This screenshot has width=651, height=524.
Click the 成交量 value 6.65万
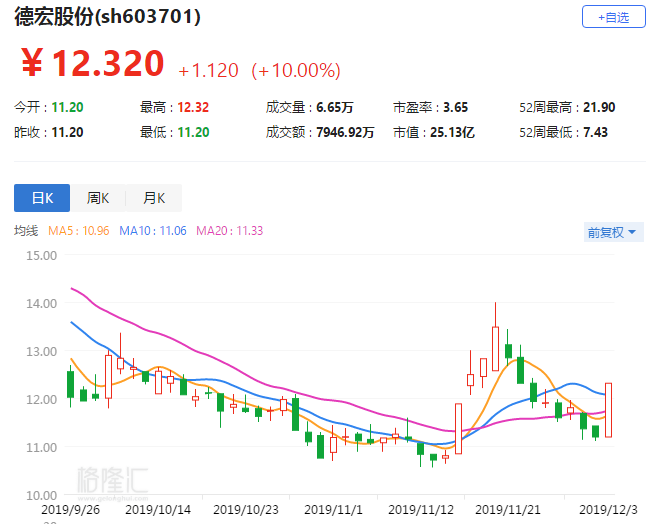point(335,107)
